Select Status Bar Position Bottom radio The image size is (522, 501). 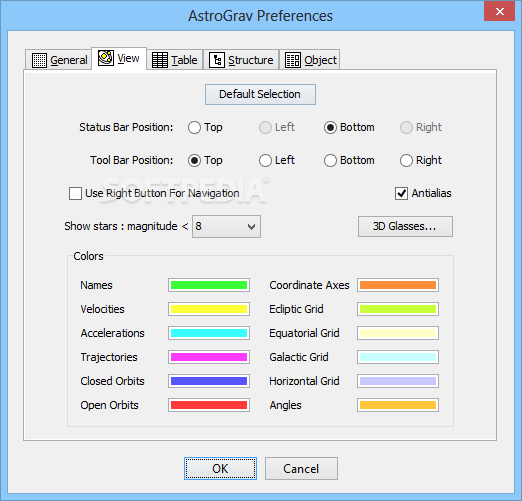[x=330, y=127]
